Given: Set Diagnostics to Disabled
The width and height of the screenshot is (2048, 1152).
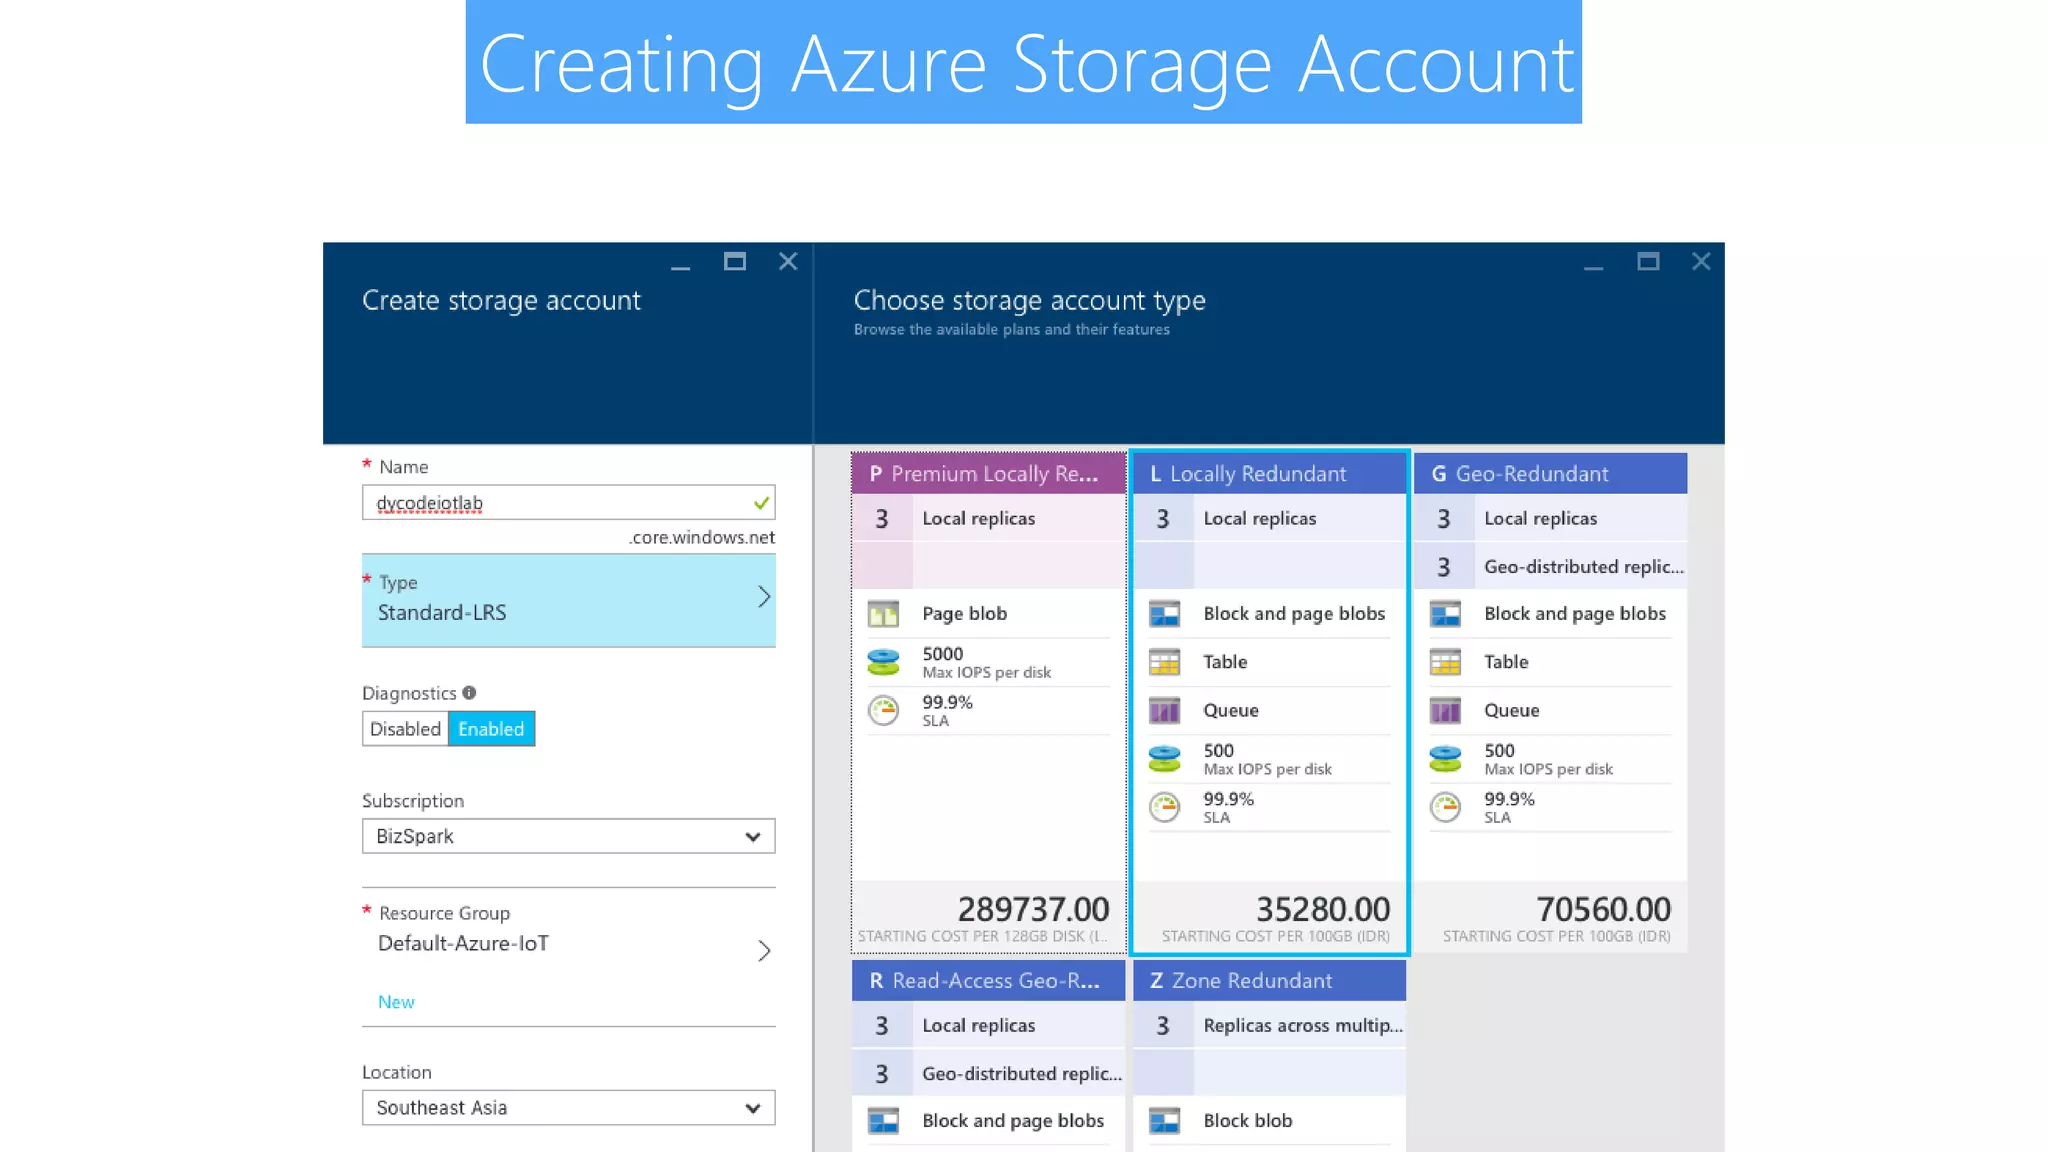Looking at the screenshot, I should tap(405, 729).
